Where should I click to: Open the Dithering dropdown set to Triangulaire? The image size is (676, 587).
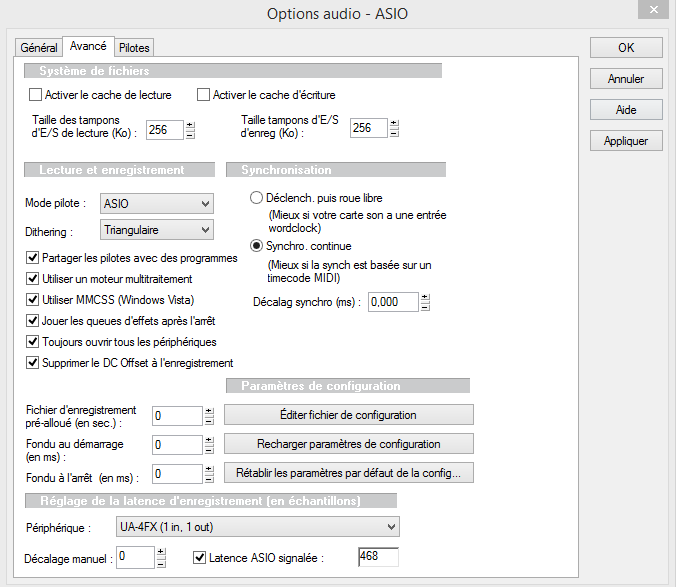point(156,230)
